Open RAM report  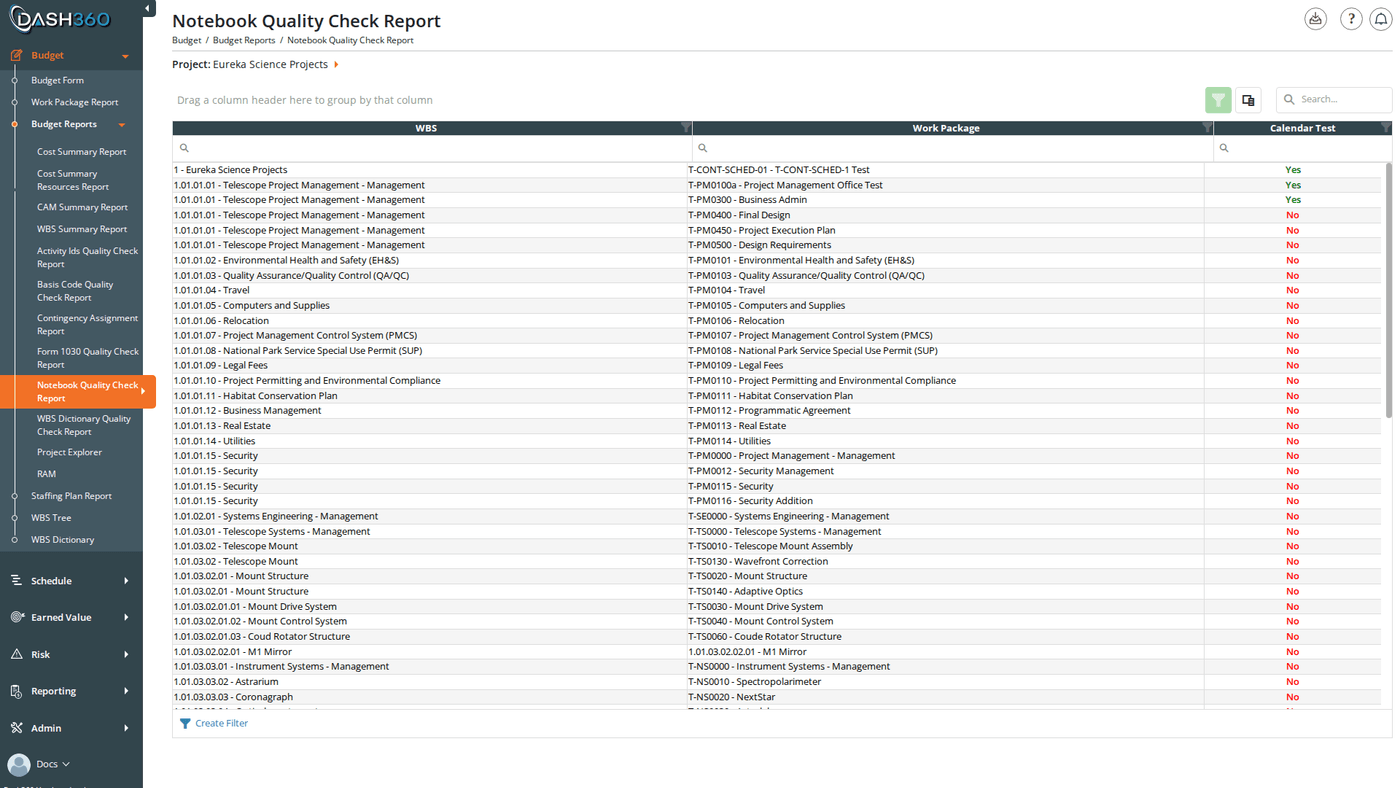[46, 474]
